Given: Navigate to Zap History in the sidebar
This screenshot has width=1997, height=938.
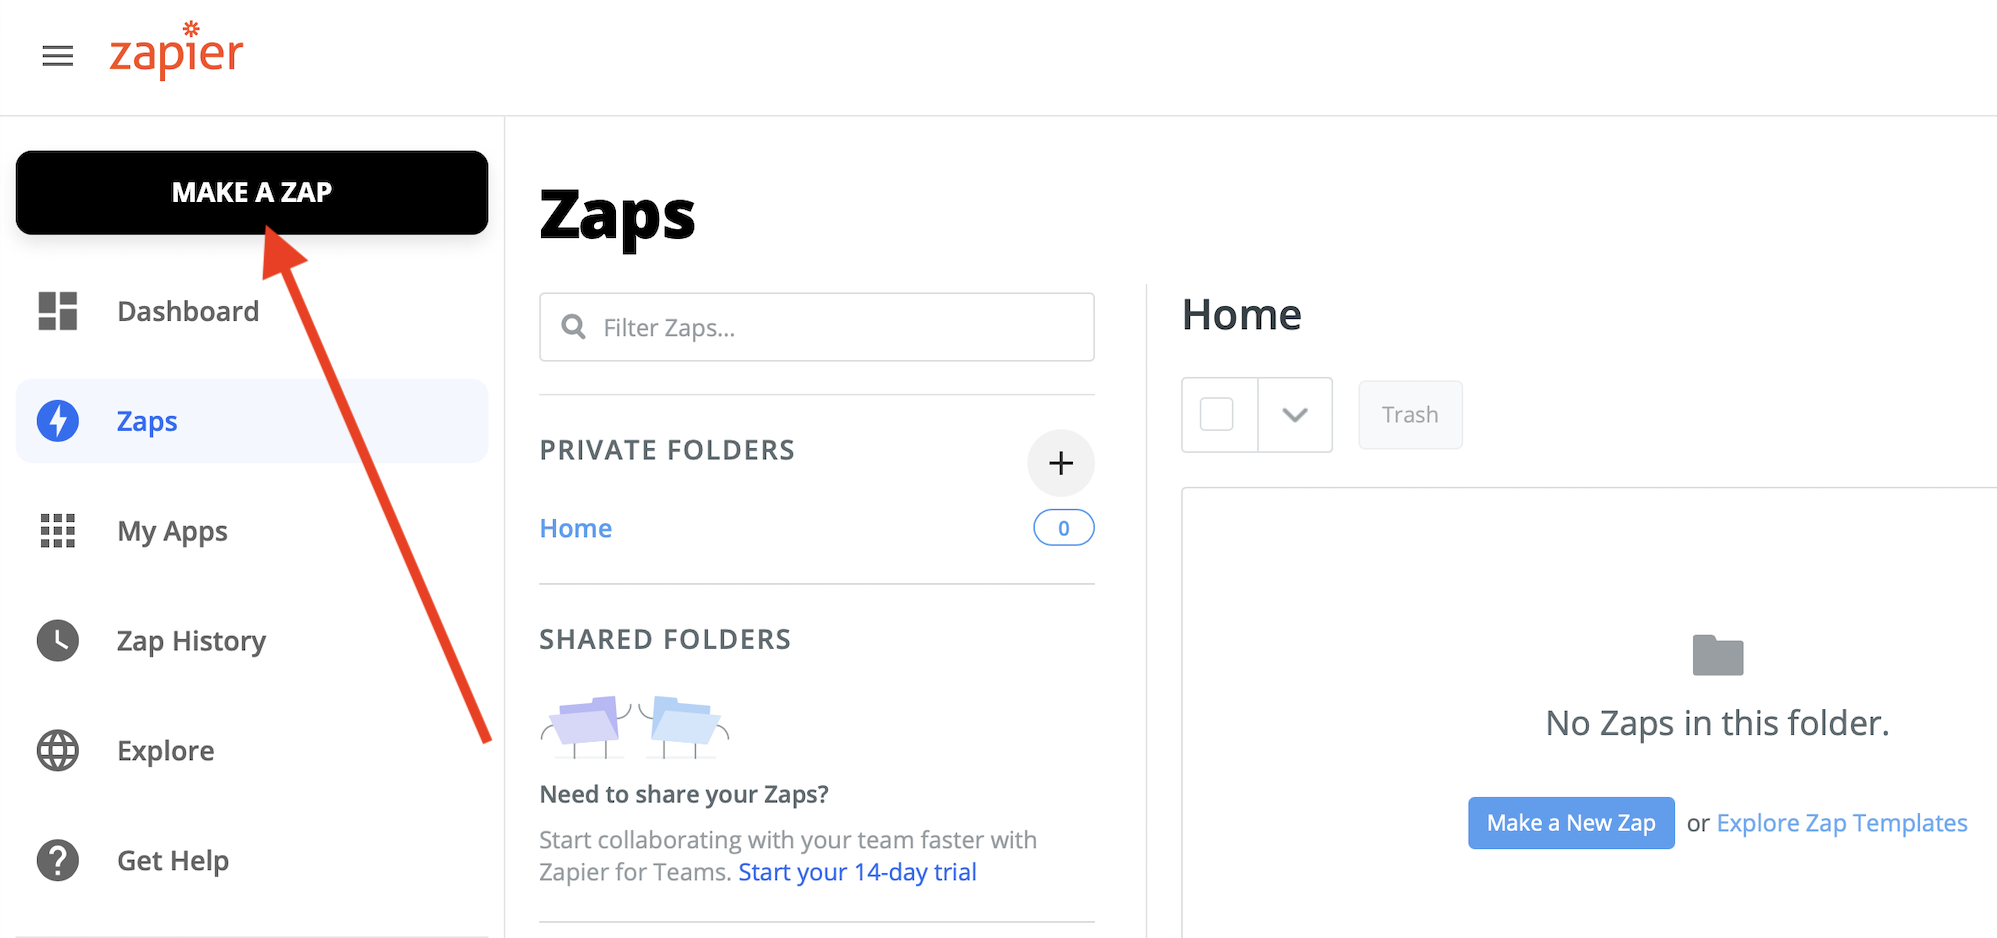Looking at the screenshot, I should [191, 640].
